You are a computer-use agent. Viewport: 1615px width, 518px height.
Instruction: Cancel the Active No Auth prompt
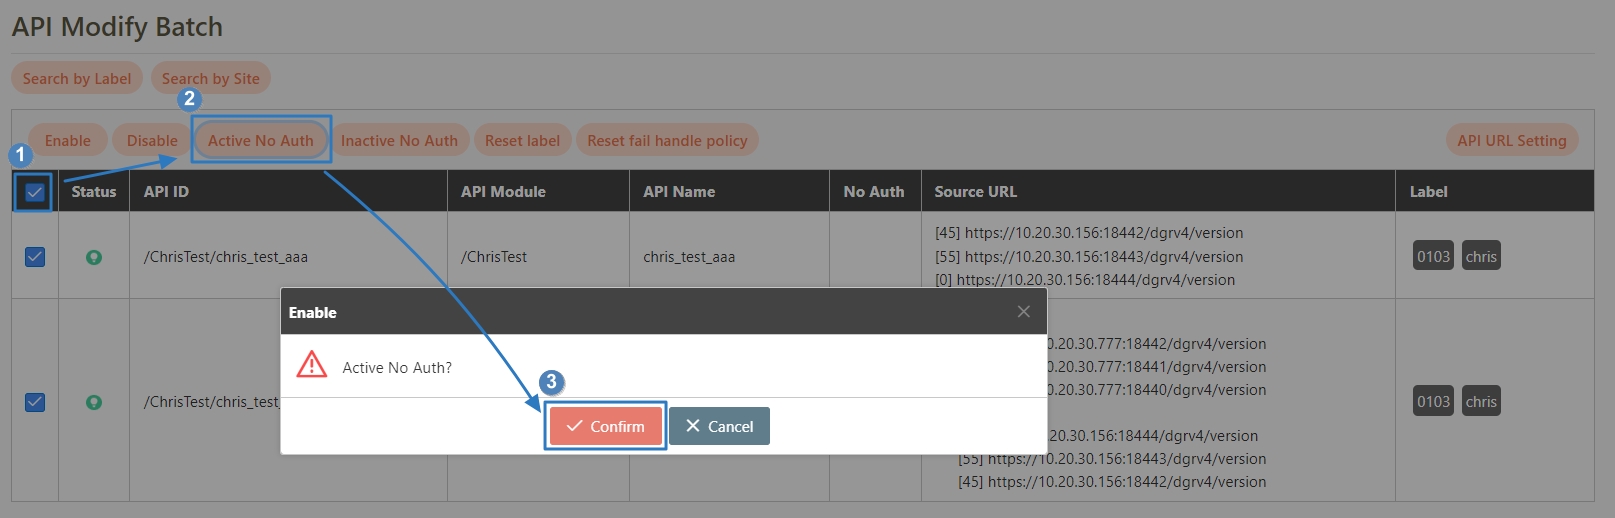(719, 426)
